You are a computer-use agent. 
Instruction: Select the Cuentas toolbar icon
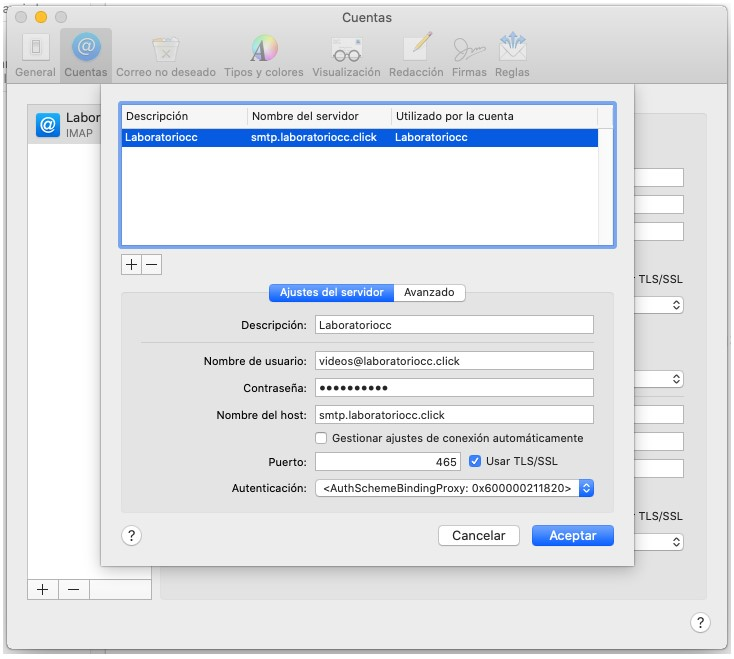pos(86,56)
